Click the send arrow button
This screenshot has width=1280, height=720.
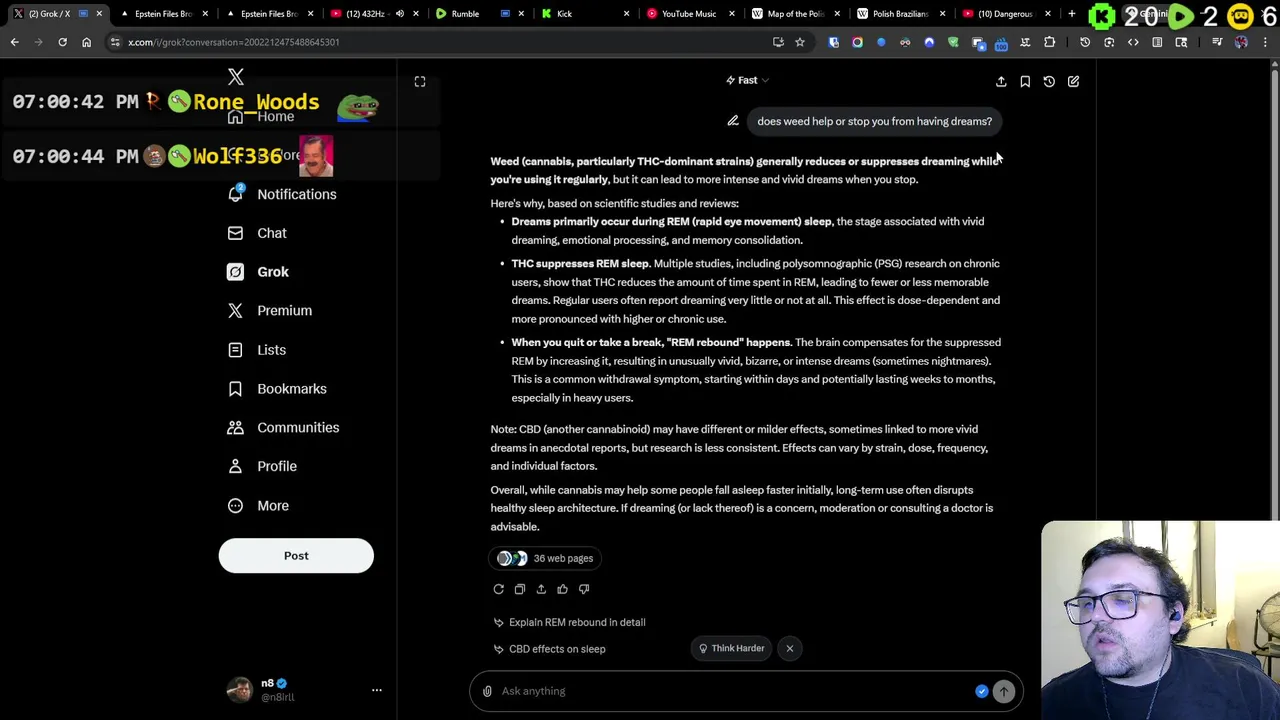(1003, 691)
